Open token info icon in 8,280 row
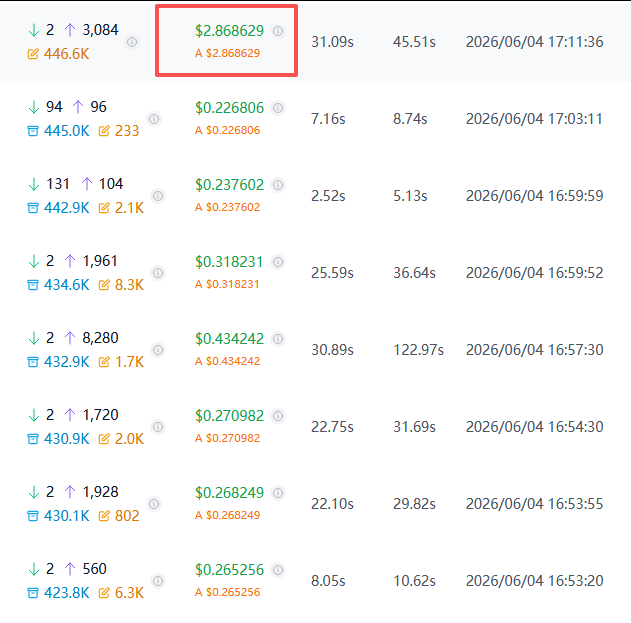This screenshot has width=631, height=623. pos(158,350)
